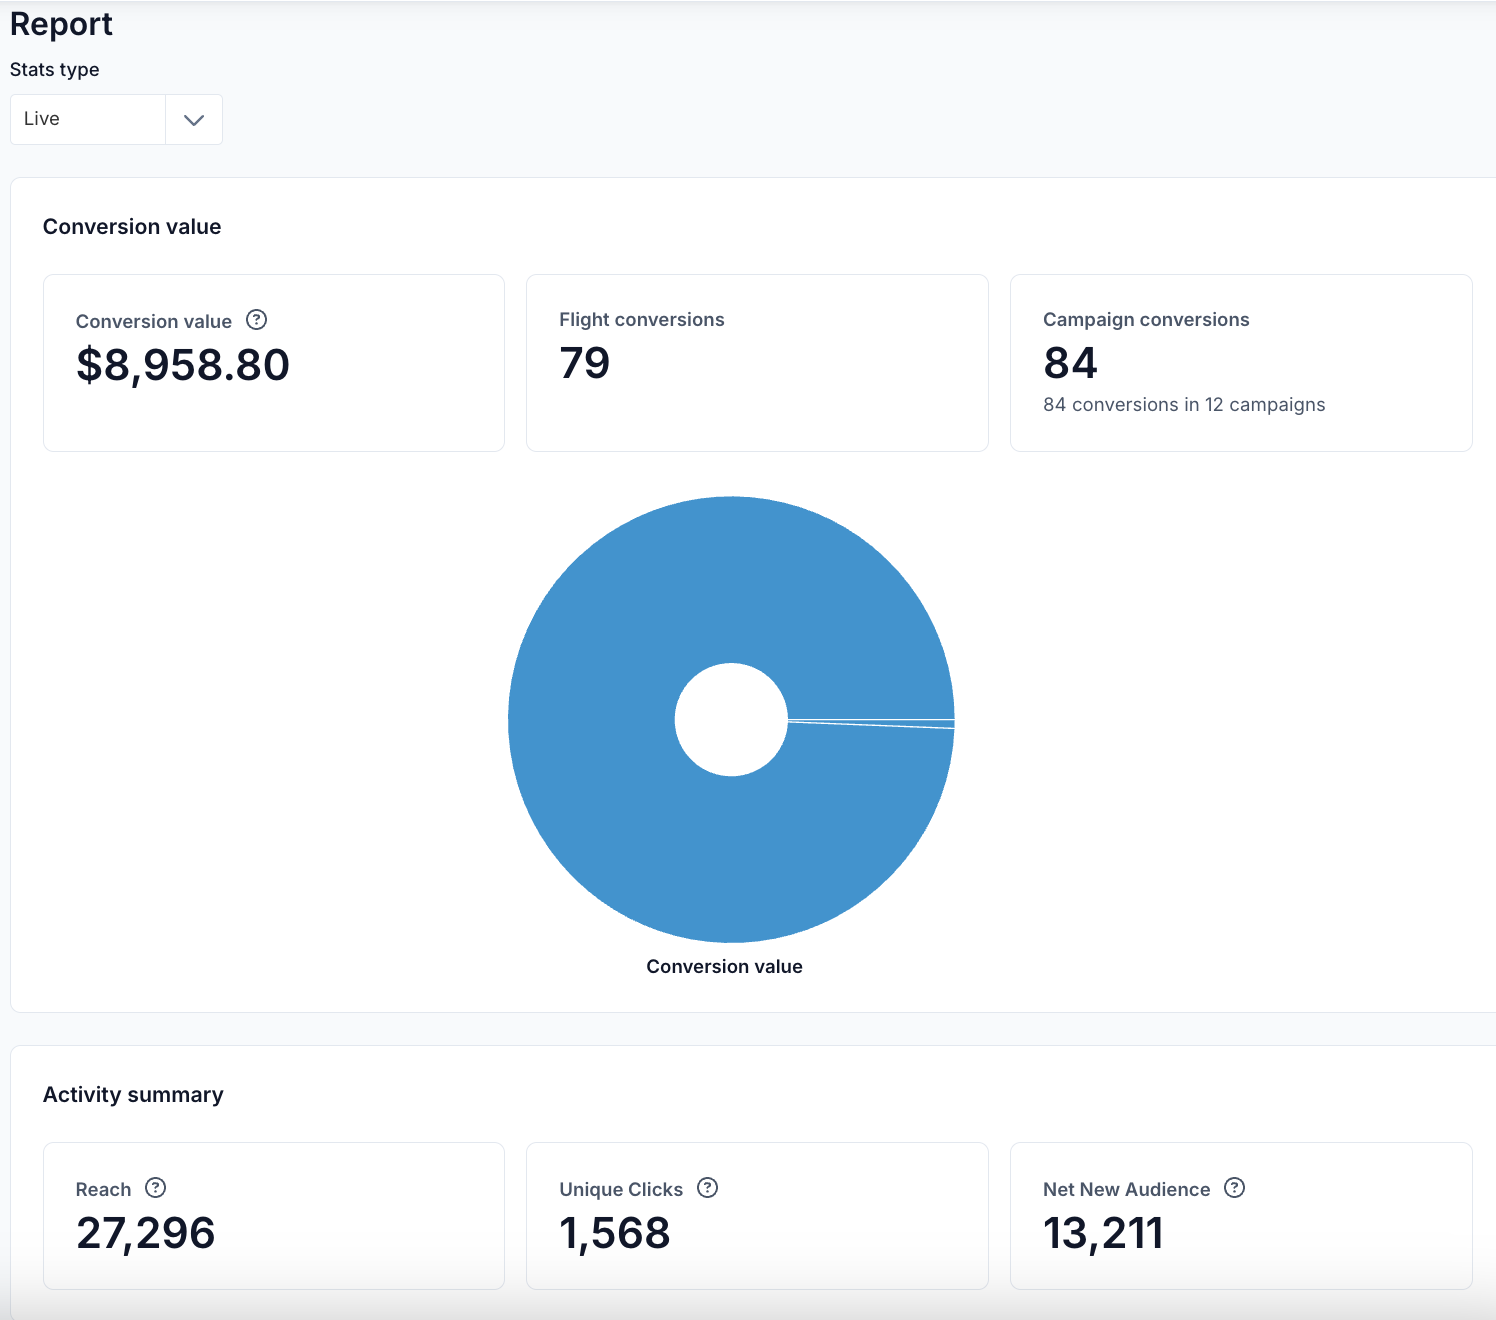Click the Net New Audience value 13,211
1496x1320 pixels.
[x=1103, y=1233]
